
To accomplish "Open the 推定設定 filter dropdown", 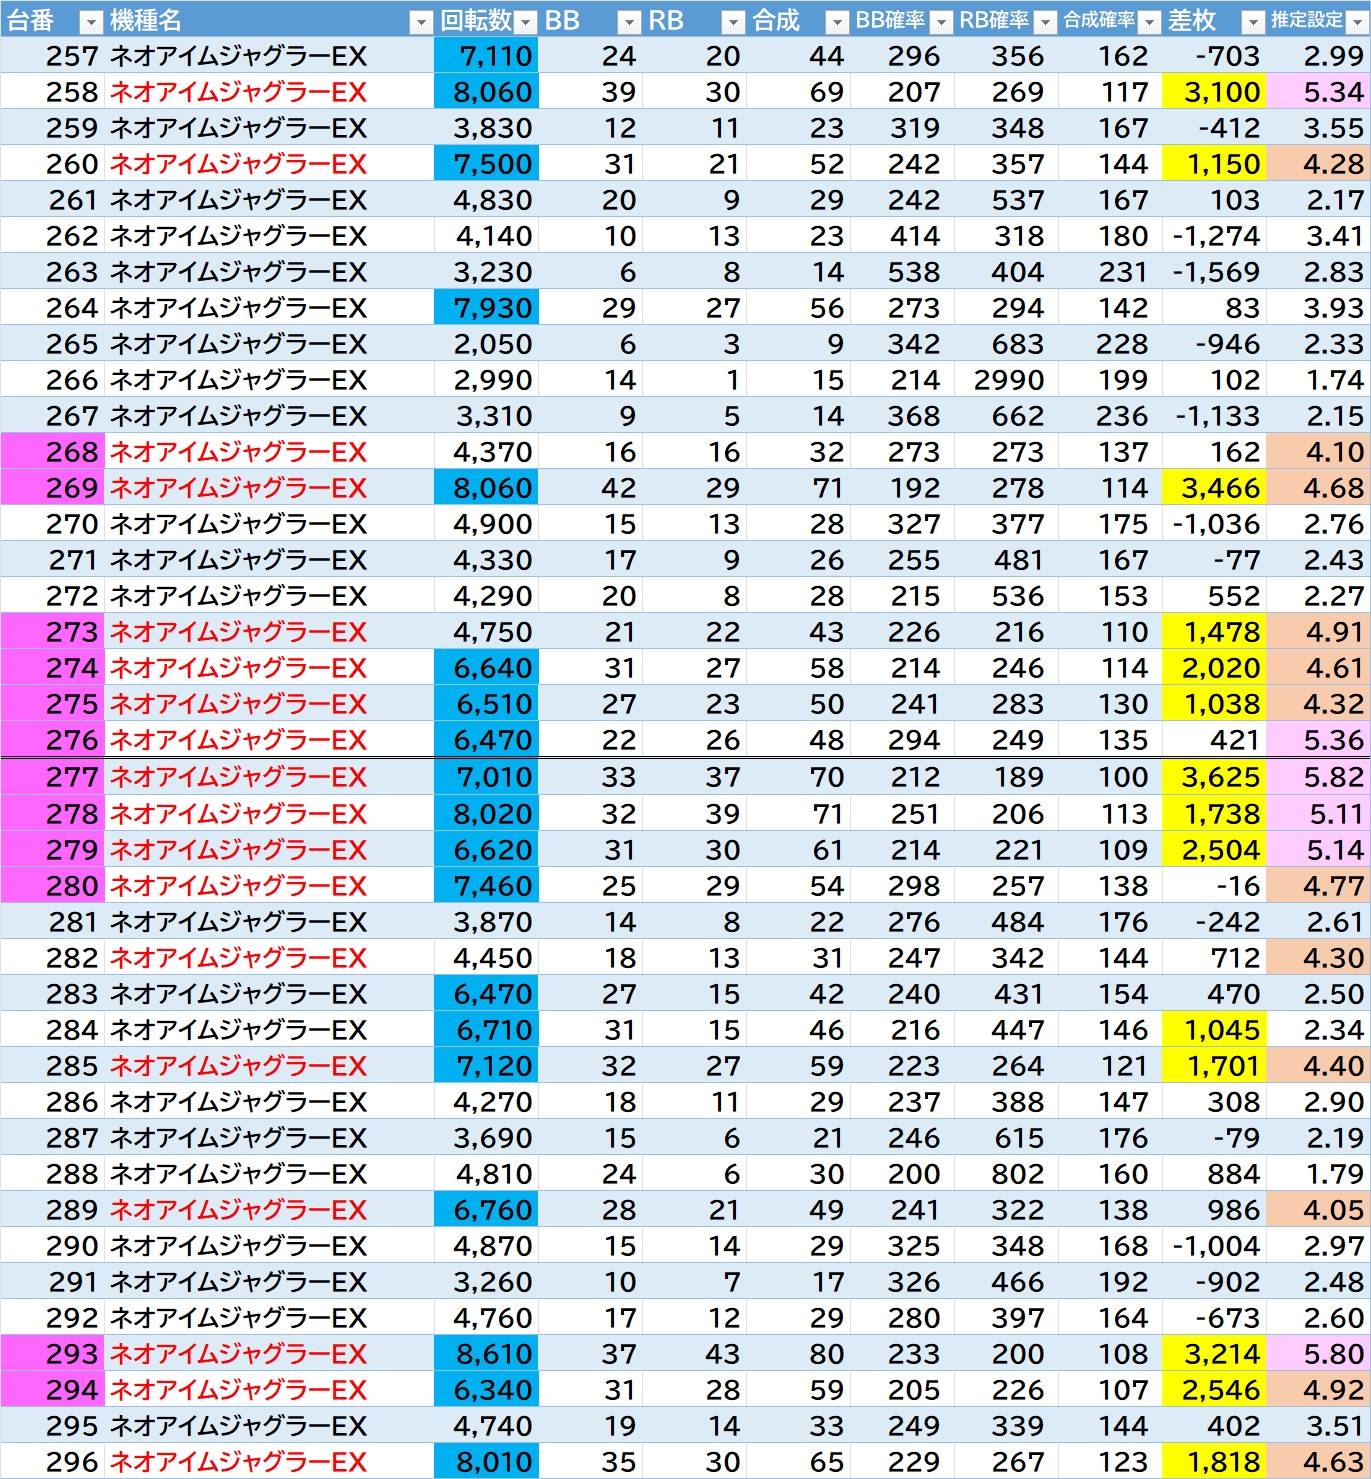I will point(1357,22).
